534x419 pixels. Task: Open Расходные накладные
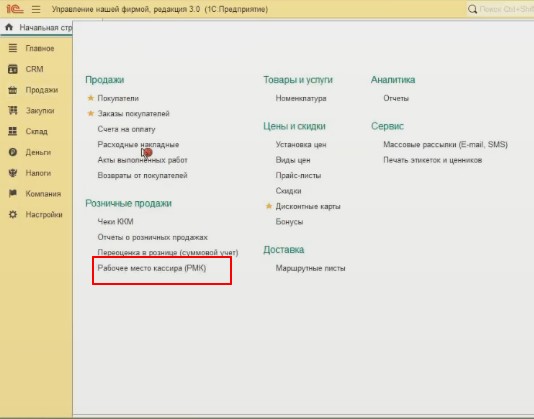(x=138, y=144)
